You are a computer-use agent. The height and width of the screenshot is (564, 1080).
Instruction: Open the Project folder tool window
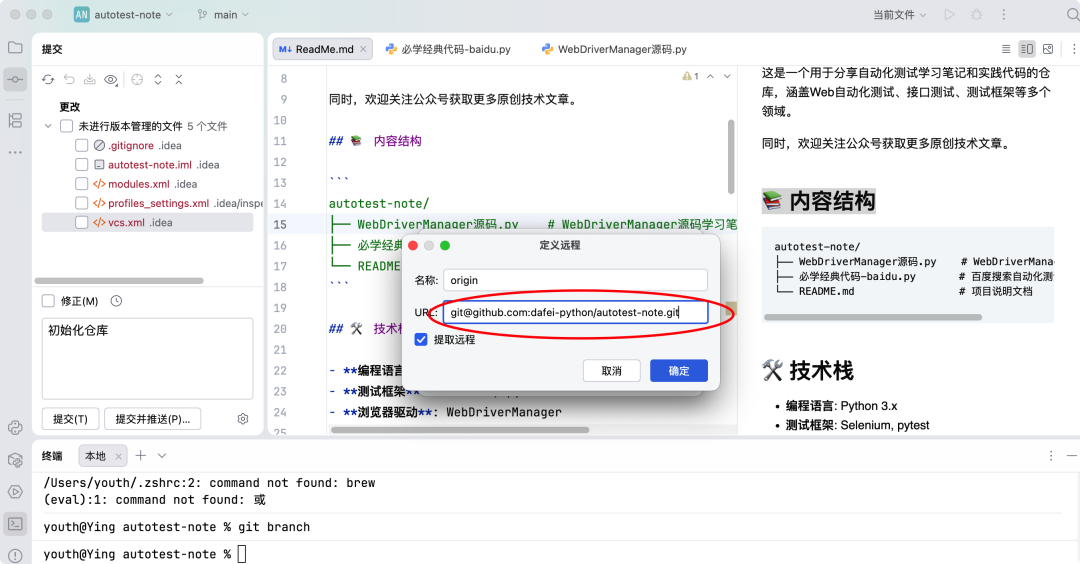[x=15, y=48]
